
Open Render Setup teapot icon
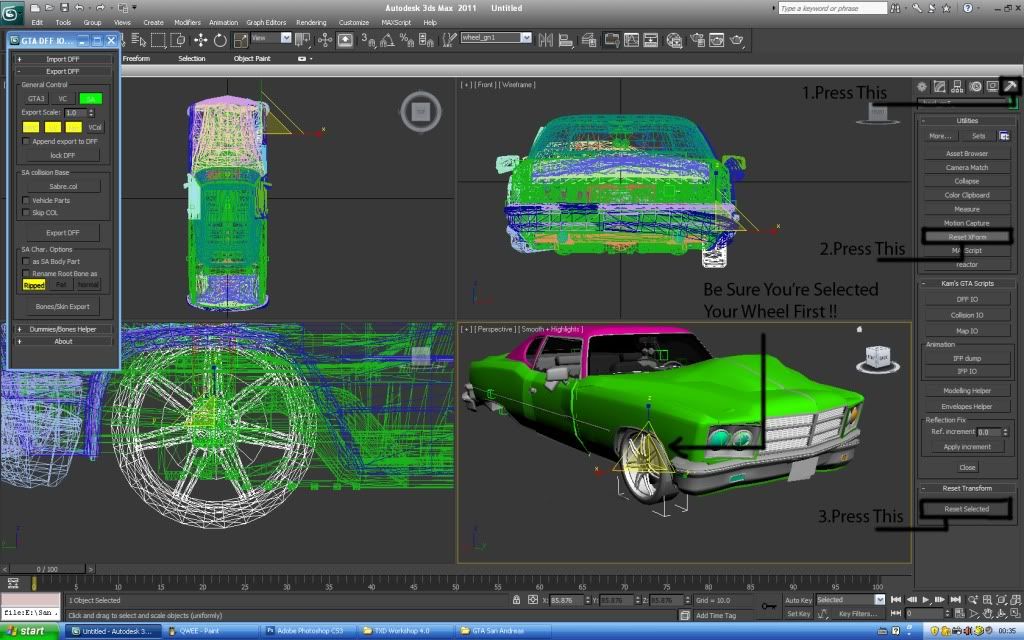coord(697,40)
